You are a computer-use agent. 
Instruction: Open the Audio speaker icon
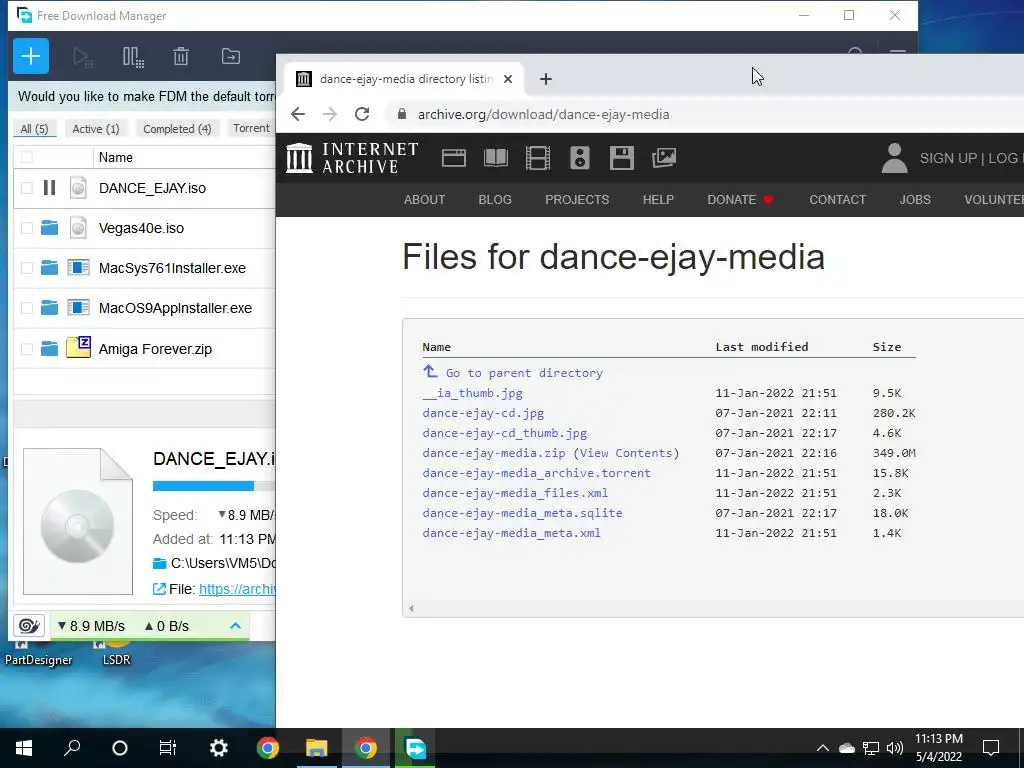click(x=580, y=158)
